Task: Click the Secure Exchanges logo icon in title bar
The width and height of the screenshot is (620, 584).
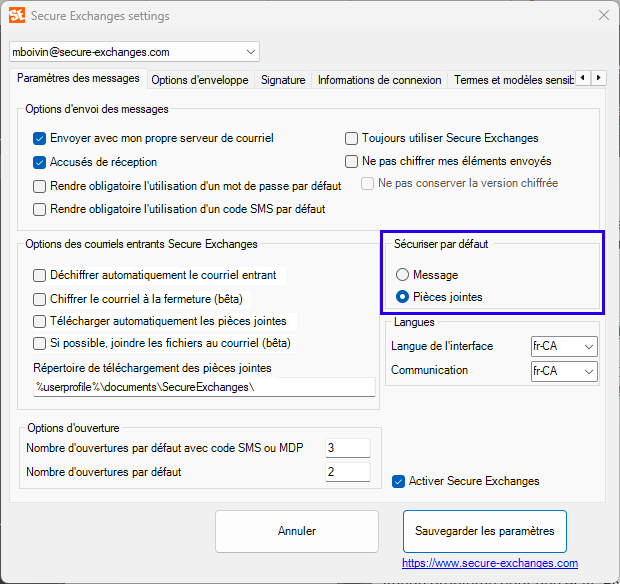Action: [x=17, y=15]
